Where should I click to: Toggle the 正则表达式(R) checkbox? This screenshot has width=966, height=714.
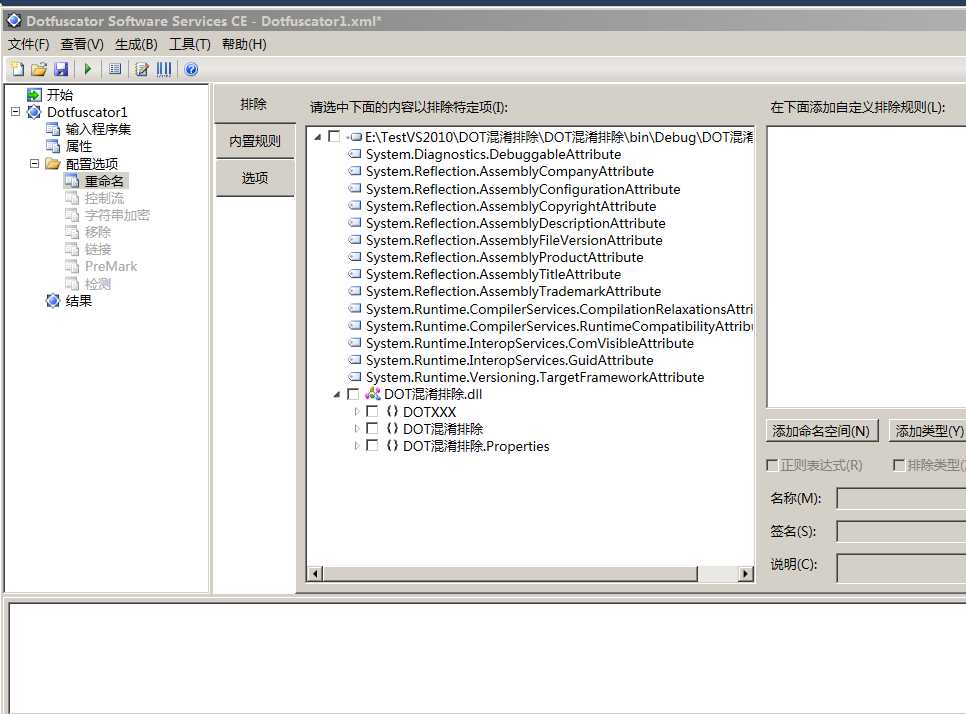[x=771, y=465]
